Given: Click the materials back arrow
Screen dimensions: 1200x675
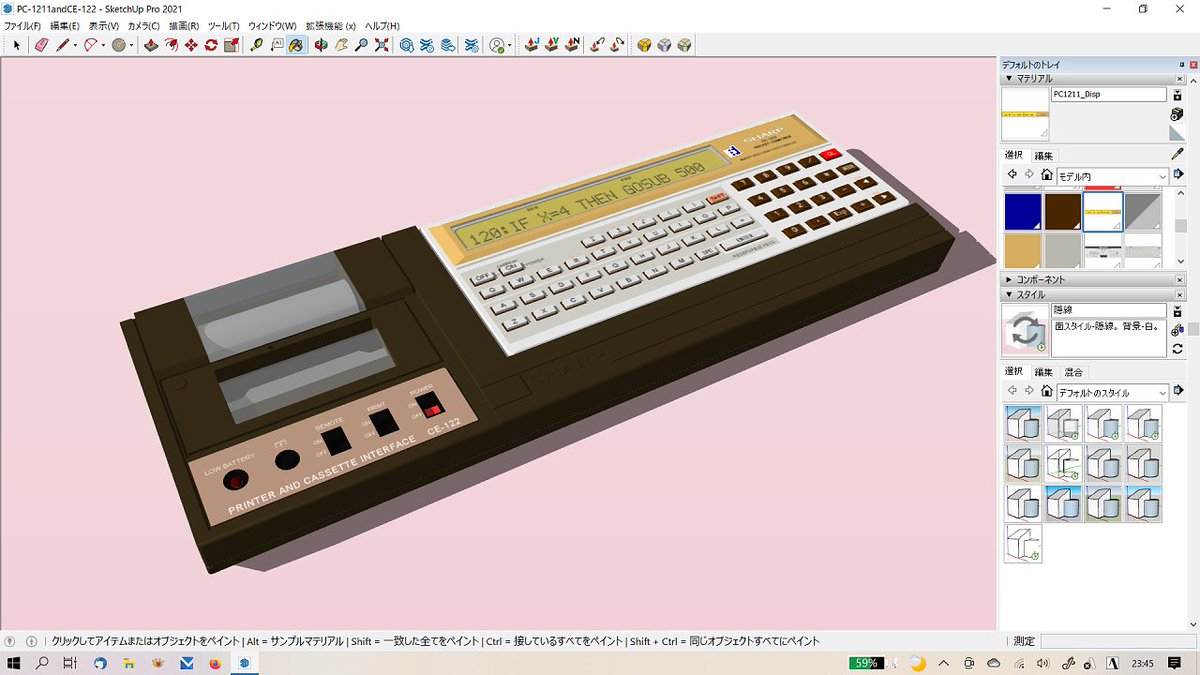Looking at the screenshot, I should point(1012,175).
